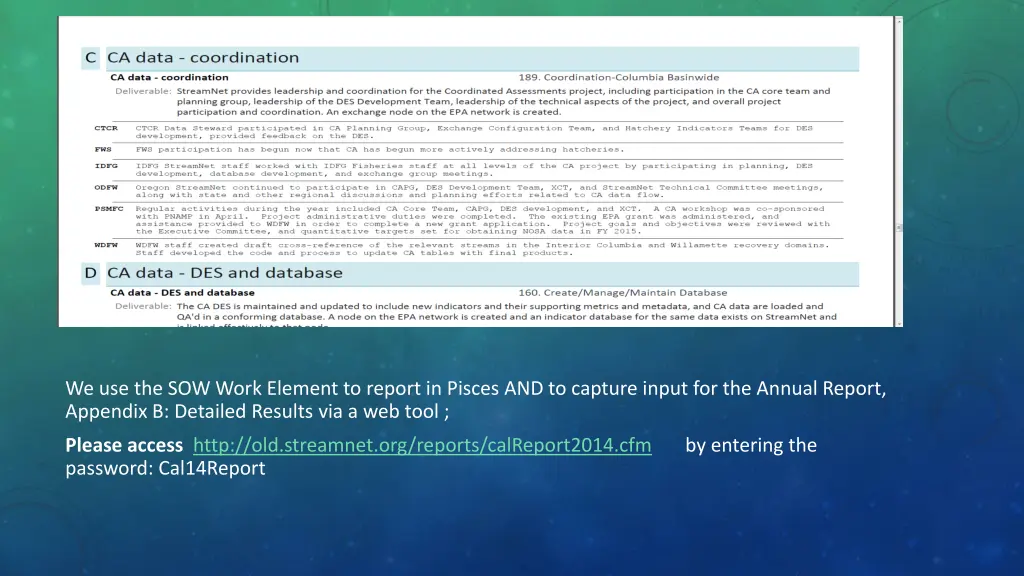
Task: Select the section D letter marker
Action: click(x=90, y=272)
